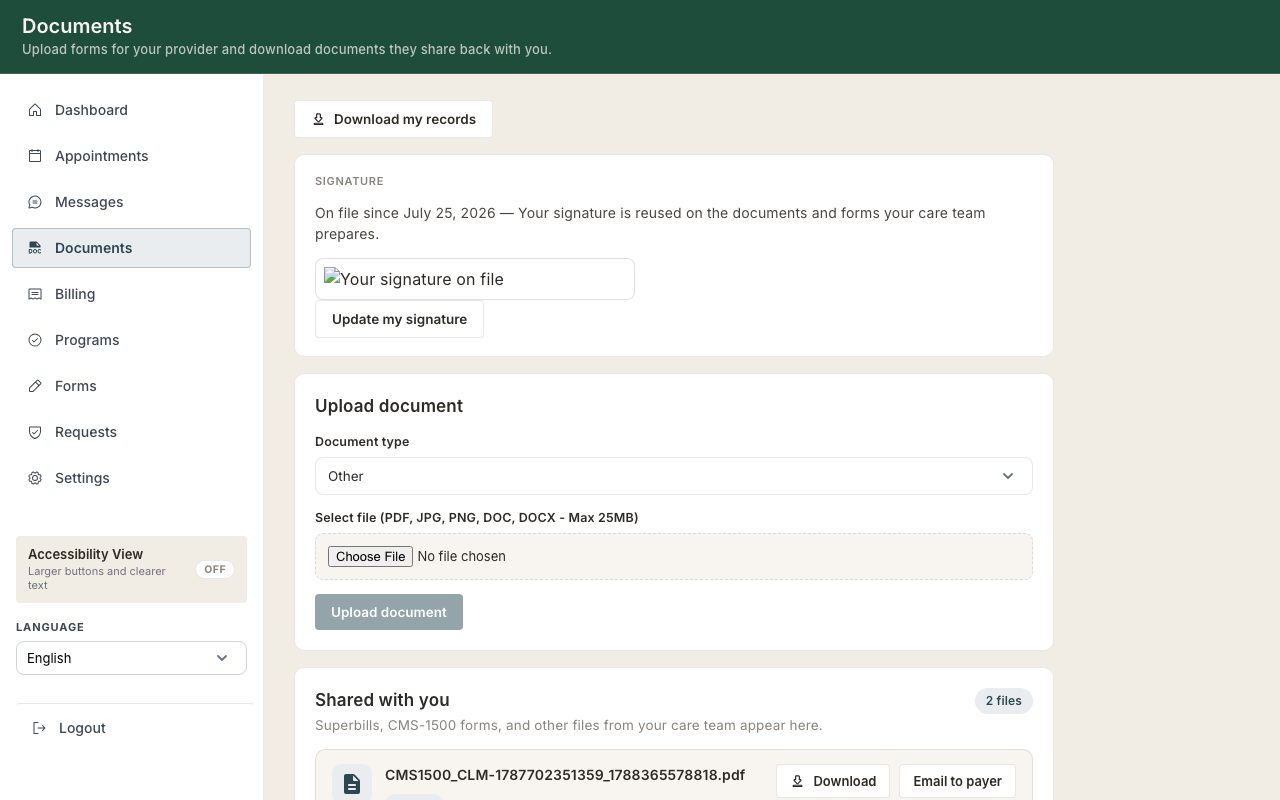Click the Choose File button
The height and width of the screenshot is (800, 1280).
pyautogui.click(x=370, y=556)
